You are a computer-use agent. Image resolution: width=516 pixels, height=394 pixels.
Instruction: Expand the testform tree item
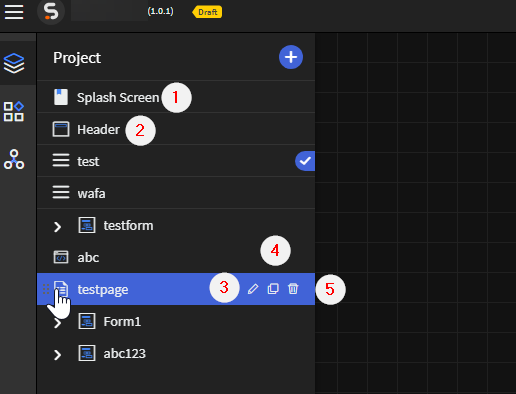click(57, 227)
